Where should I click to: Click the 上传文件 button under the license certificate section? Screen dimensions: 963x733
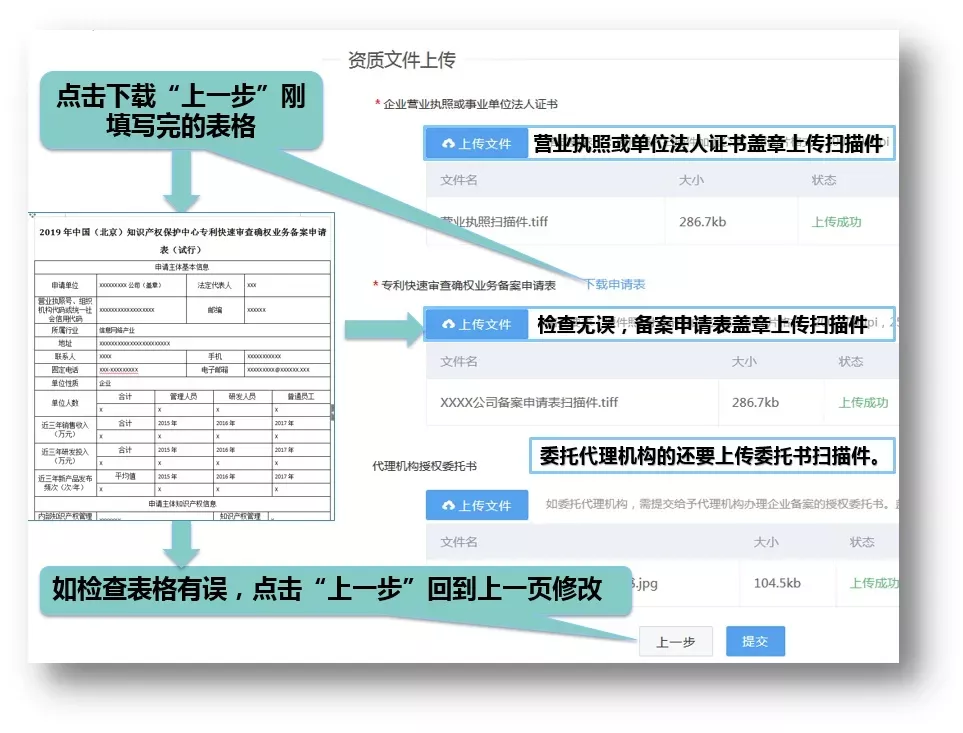pos(478,144)
